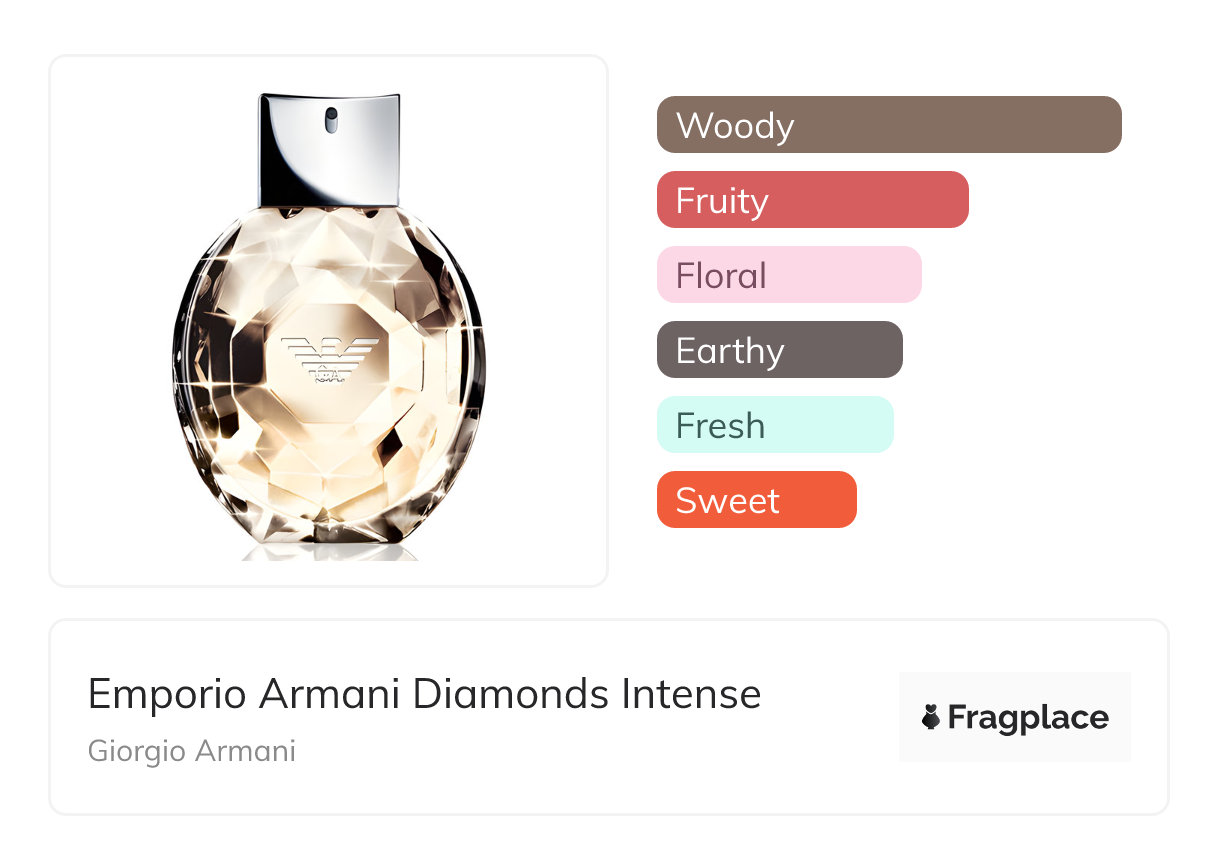Image resolution: width=1218 pixels, height=864 pixels.
Task: Click the Fragplace flower logo icon
Action: (x=931, y=718)
